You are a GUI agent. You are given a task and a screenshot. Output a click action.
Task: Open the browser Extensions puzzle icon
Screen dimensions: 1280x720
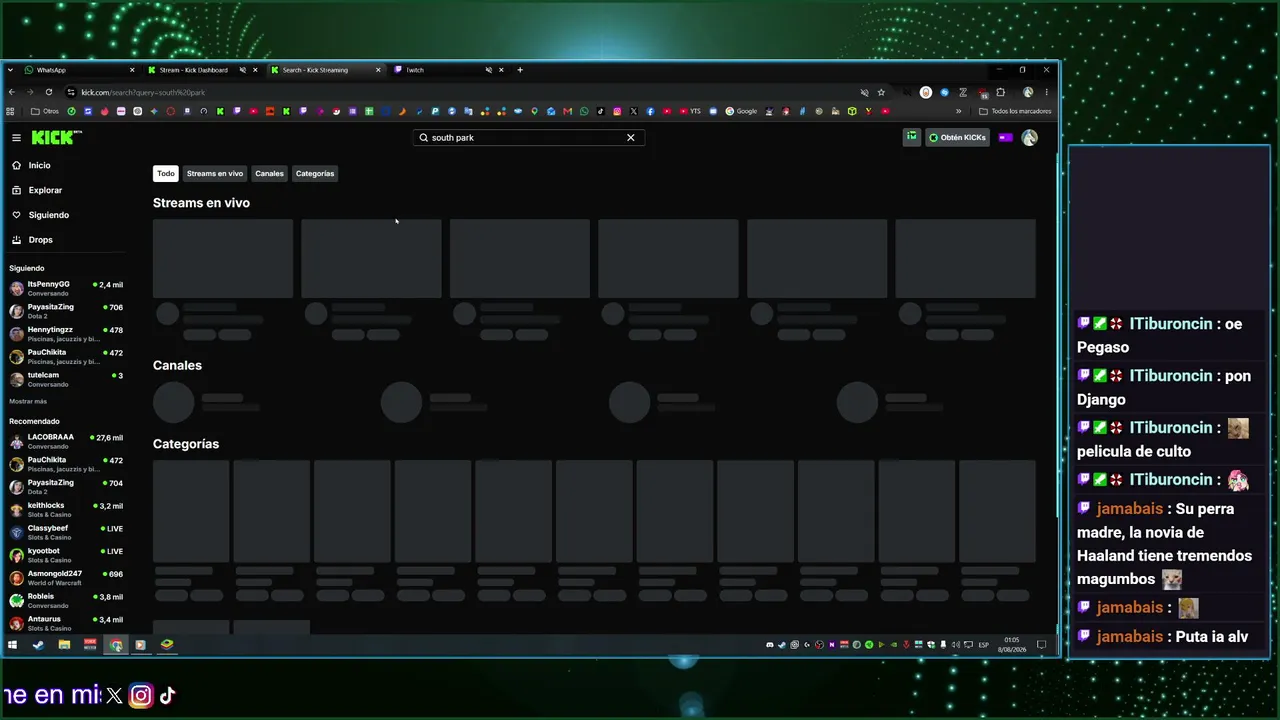pos(1000,92)
